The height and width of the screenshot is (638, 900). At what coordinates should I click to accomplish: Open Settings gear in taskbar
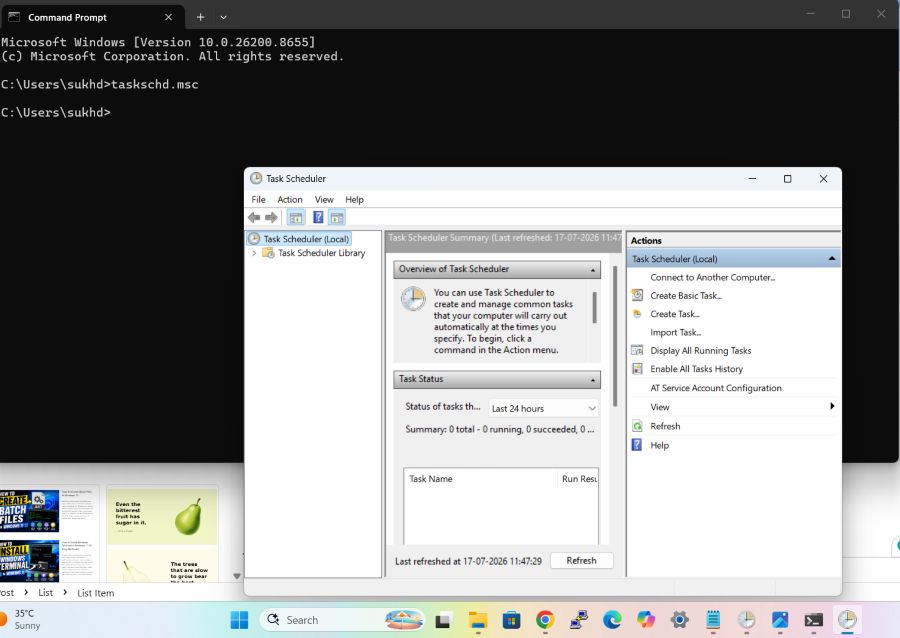(x=680, y=620)
